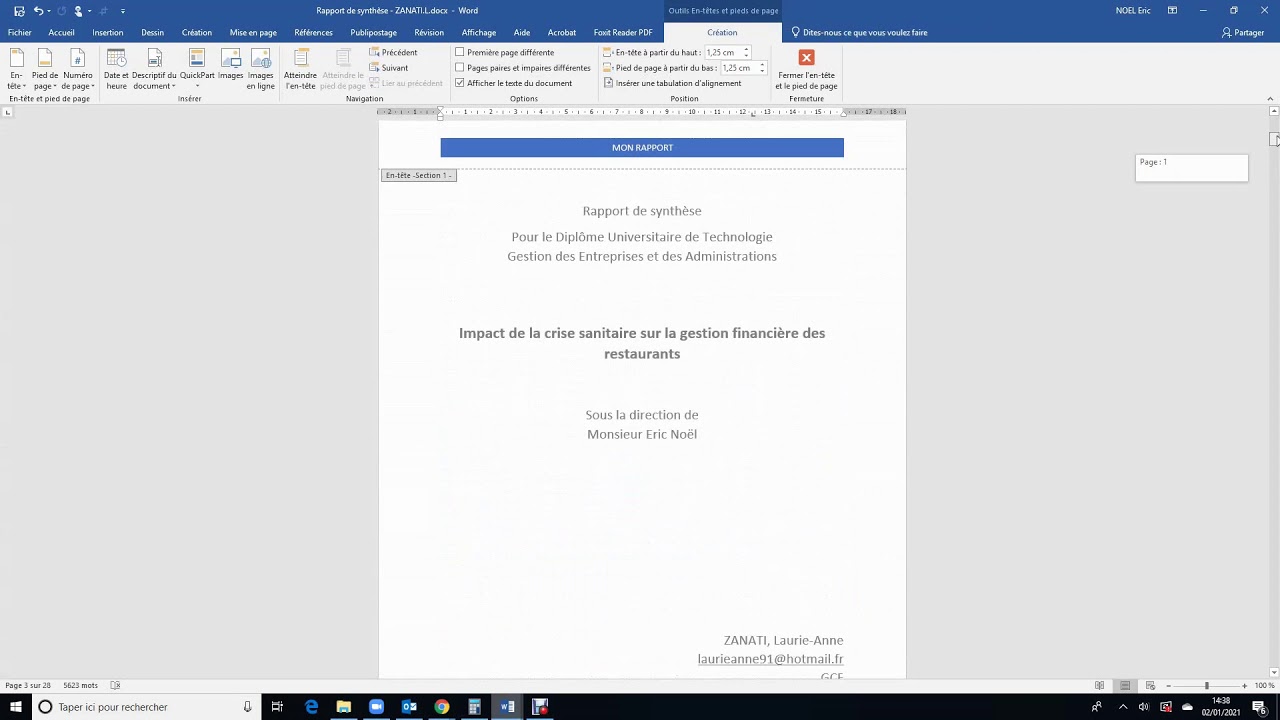Enable Pages paires et impaires différentes

[523, 68]
